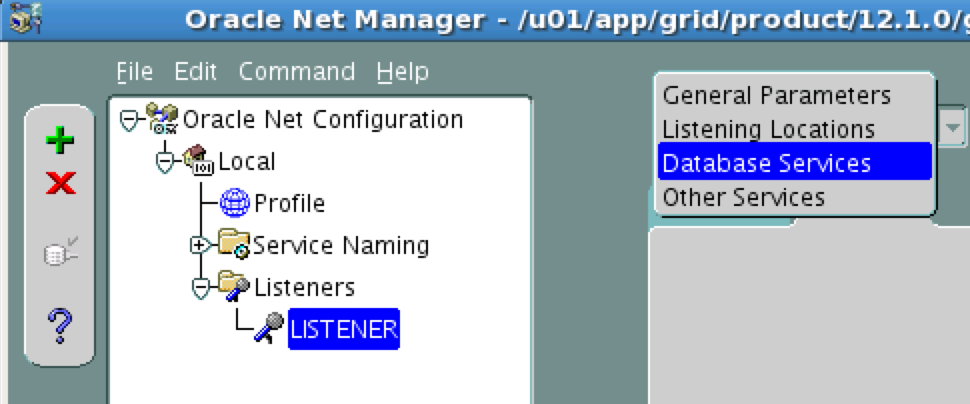The height and width of the screenshot is (404, 970).
Task: Expand the Service Naming node
Action: (x=199, y=245)
